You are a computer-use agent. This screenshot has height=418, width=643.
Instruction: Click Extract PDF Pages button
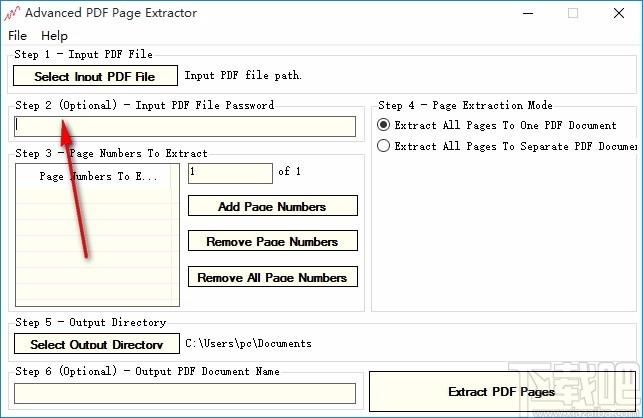pyautogui.click(x=502, y=392)
